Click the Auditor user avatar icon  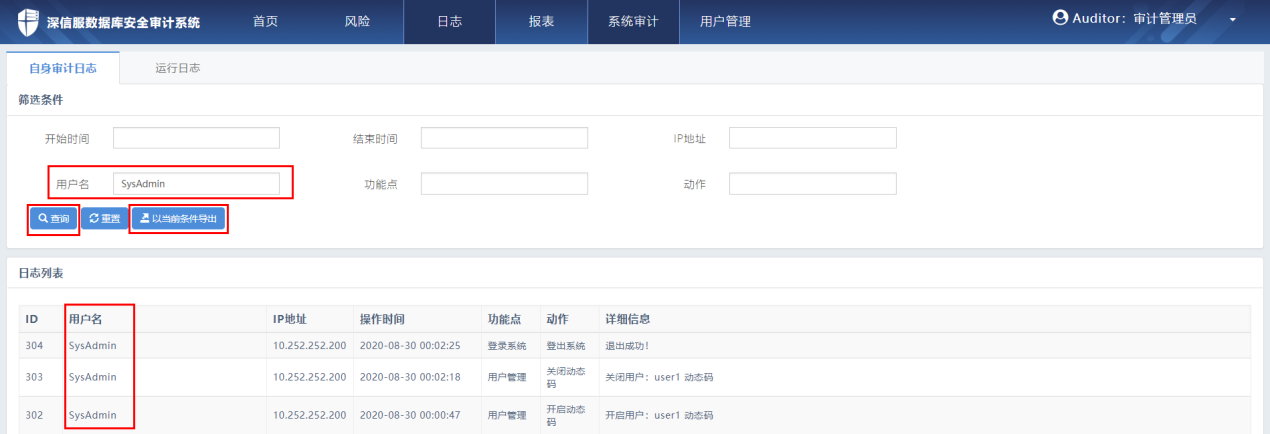[1060, 18]
